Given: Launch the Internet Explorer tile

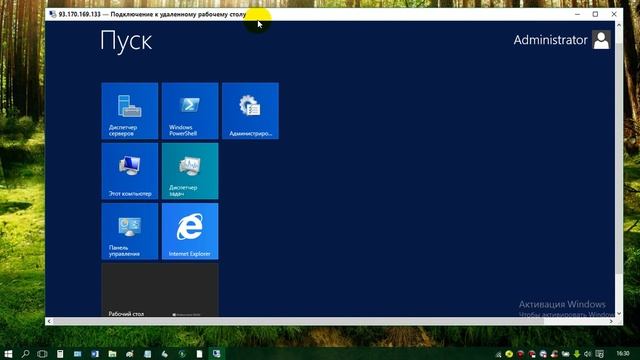Looking at the screenshot, I should 190,231.
